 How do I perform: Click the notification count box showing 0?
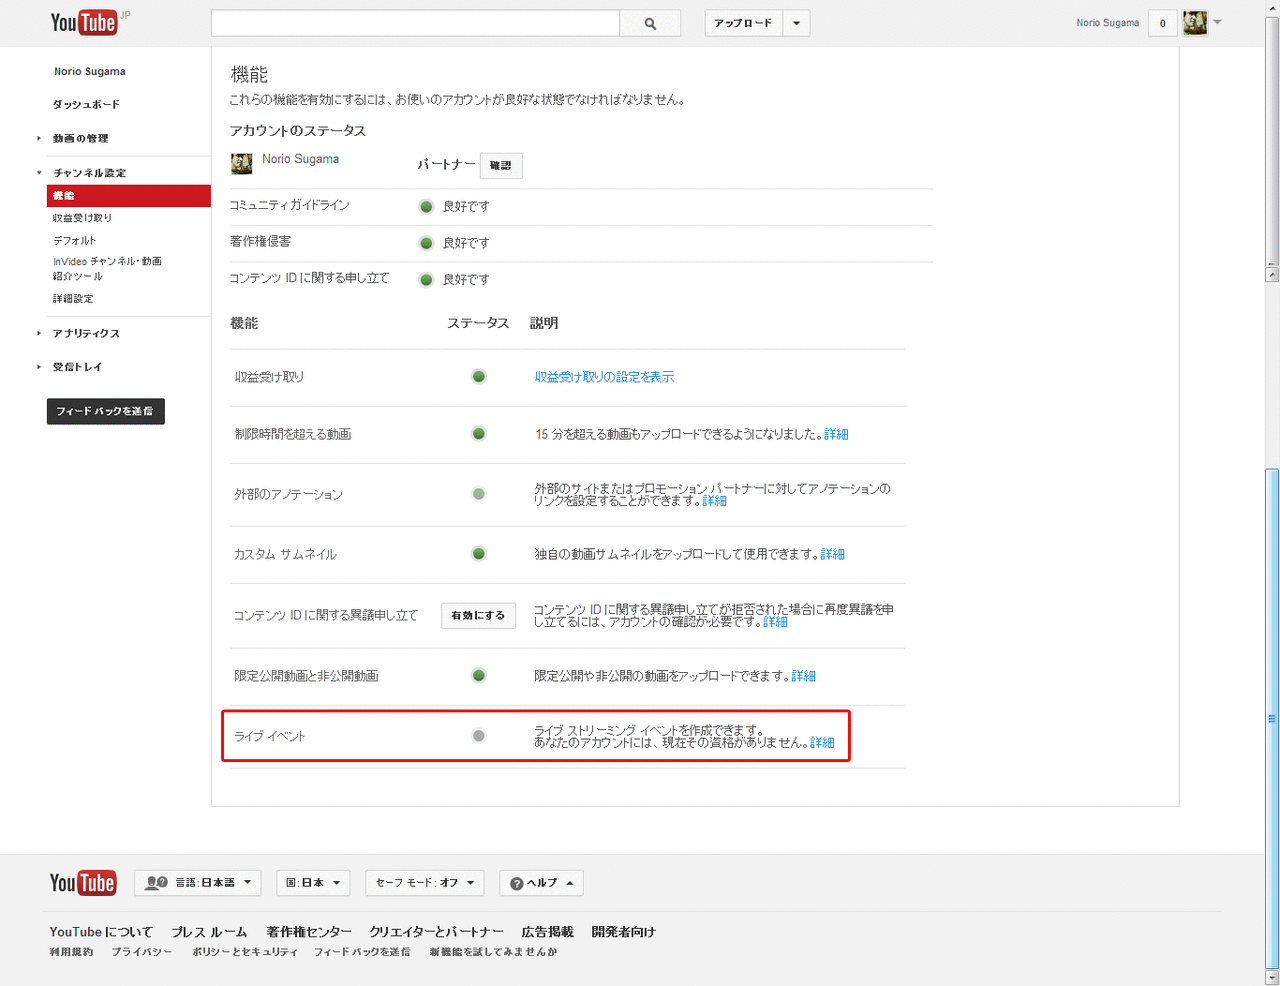[1162, 23]
